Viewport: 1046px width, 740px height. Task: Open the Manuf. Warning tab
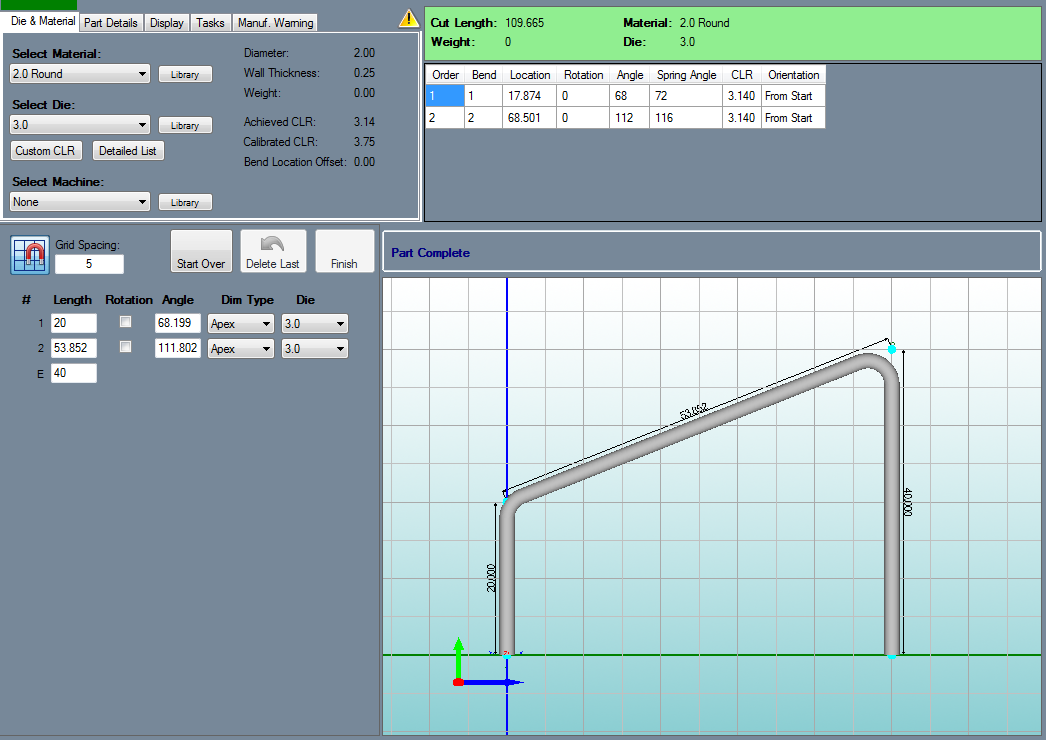275,23
